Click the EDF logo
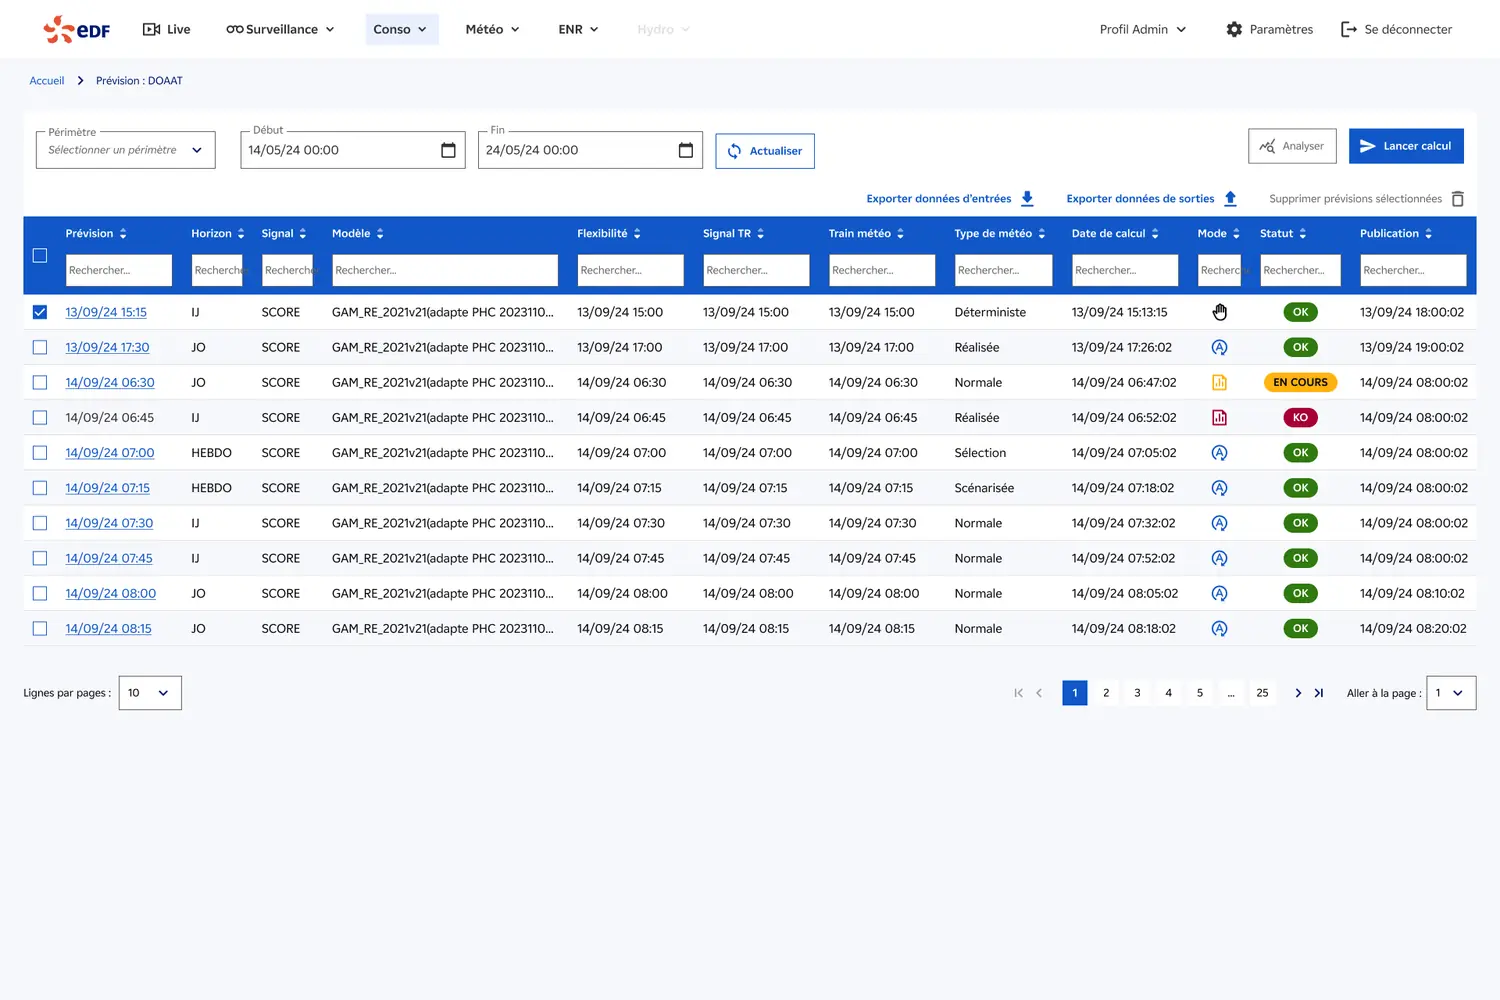The image size is (1500, 1000). (x=77, y=30)
